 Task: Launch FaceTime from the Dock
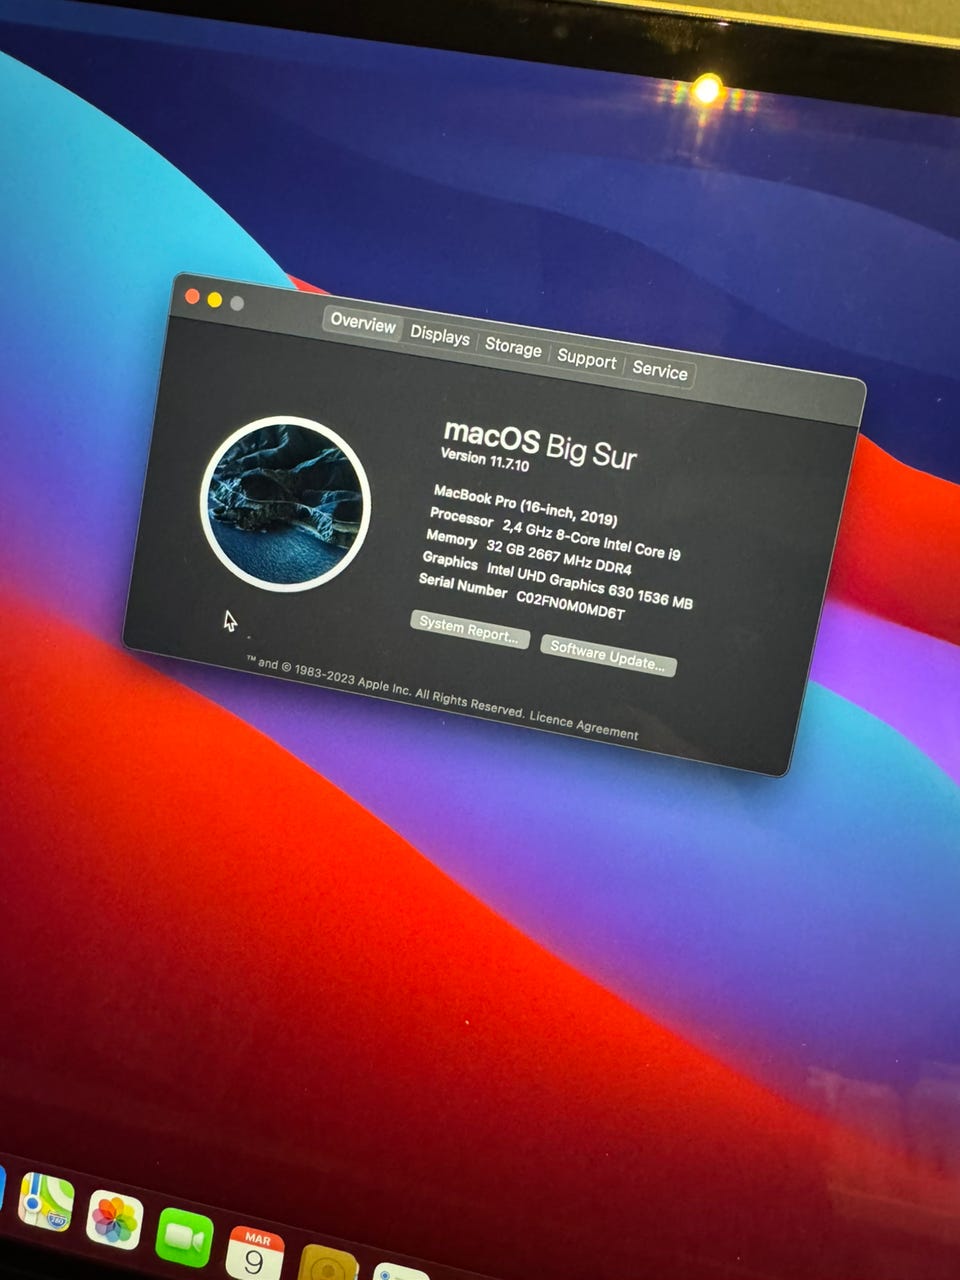[184, 1238]
